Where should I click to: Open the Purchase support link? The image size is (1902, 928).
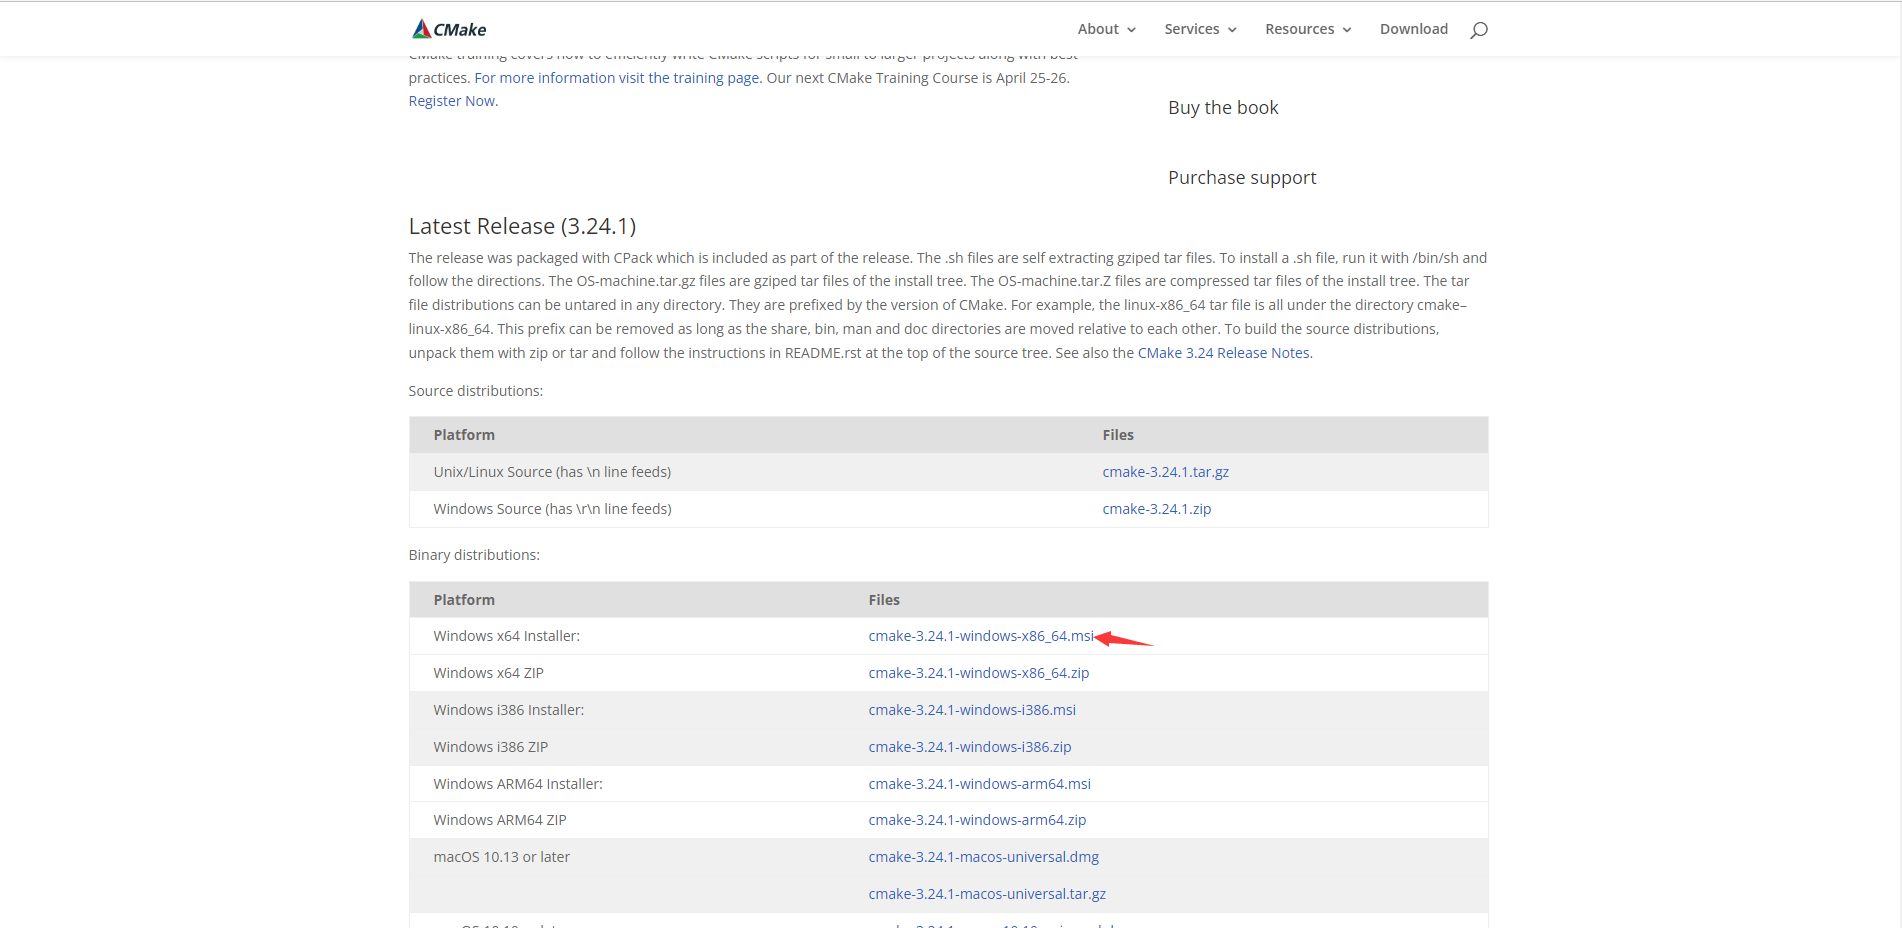(x=1242, y=178)
